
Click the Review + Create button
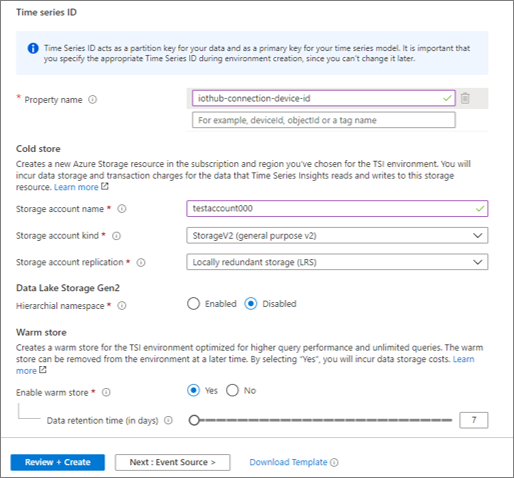coord(58,462)
